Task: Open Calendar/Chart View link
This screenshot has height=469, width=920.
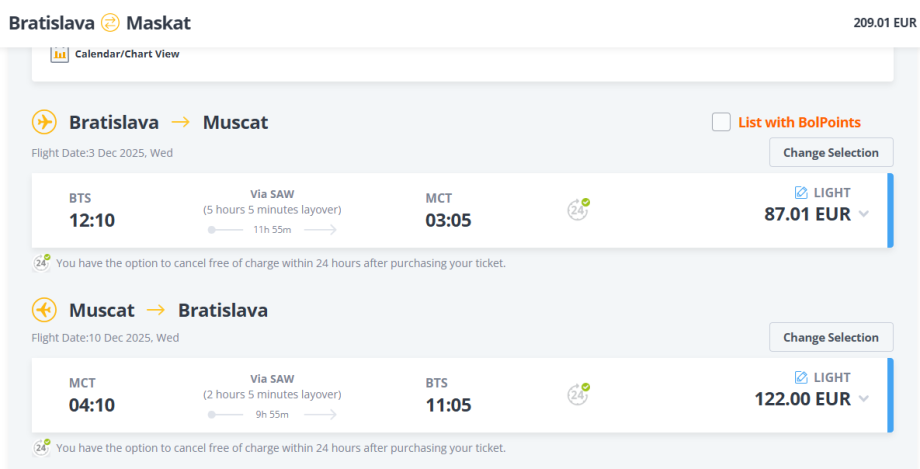Action: [127, 54]
